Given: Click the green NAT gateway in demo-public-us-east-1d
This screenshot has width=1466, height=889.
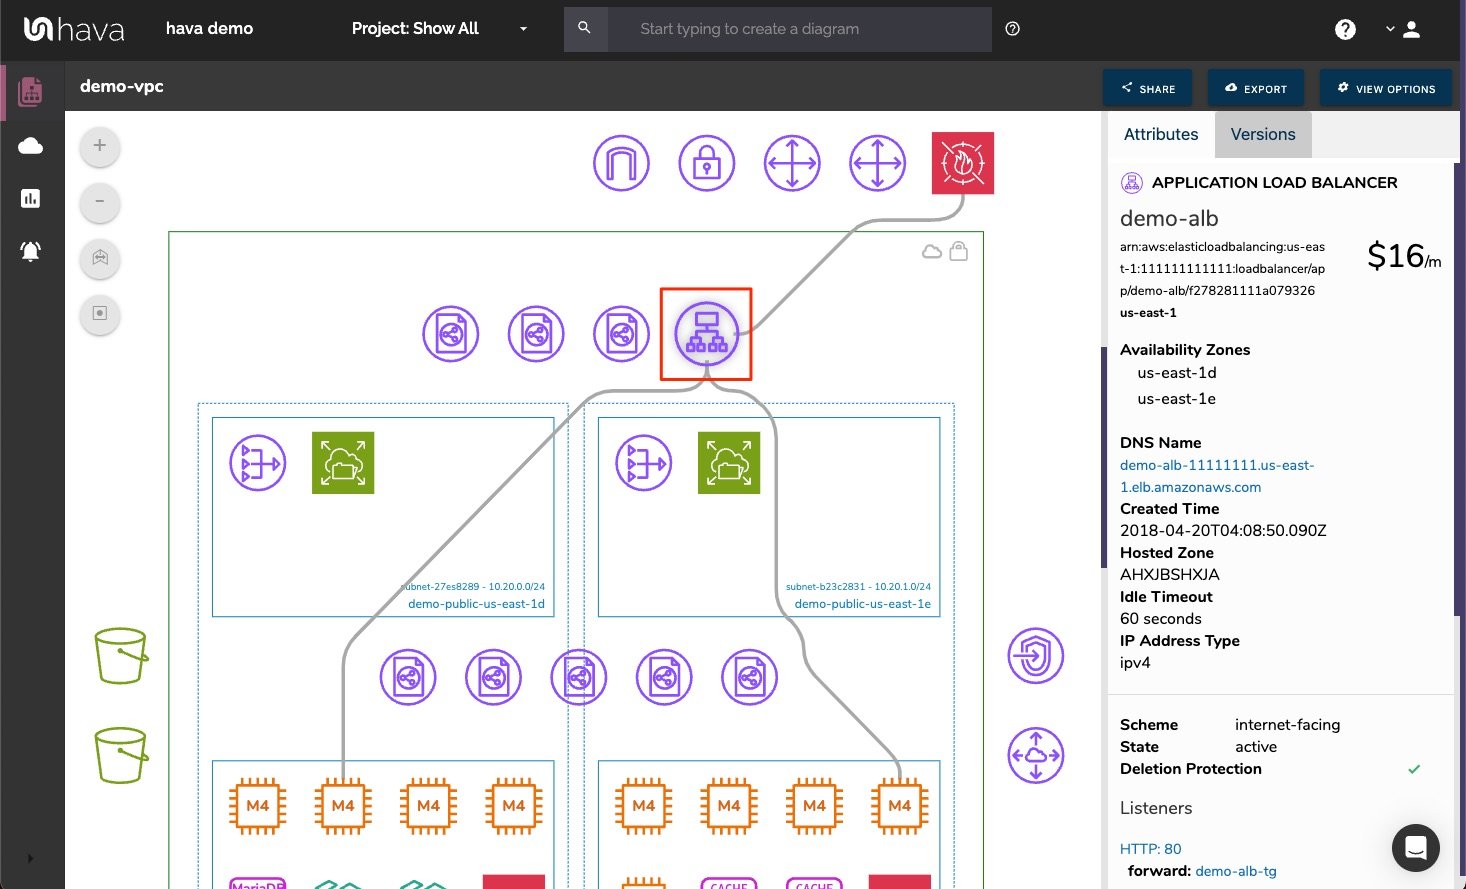Looking at the screenshot, I should click(343, 462).
